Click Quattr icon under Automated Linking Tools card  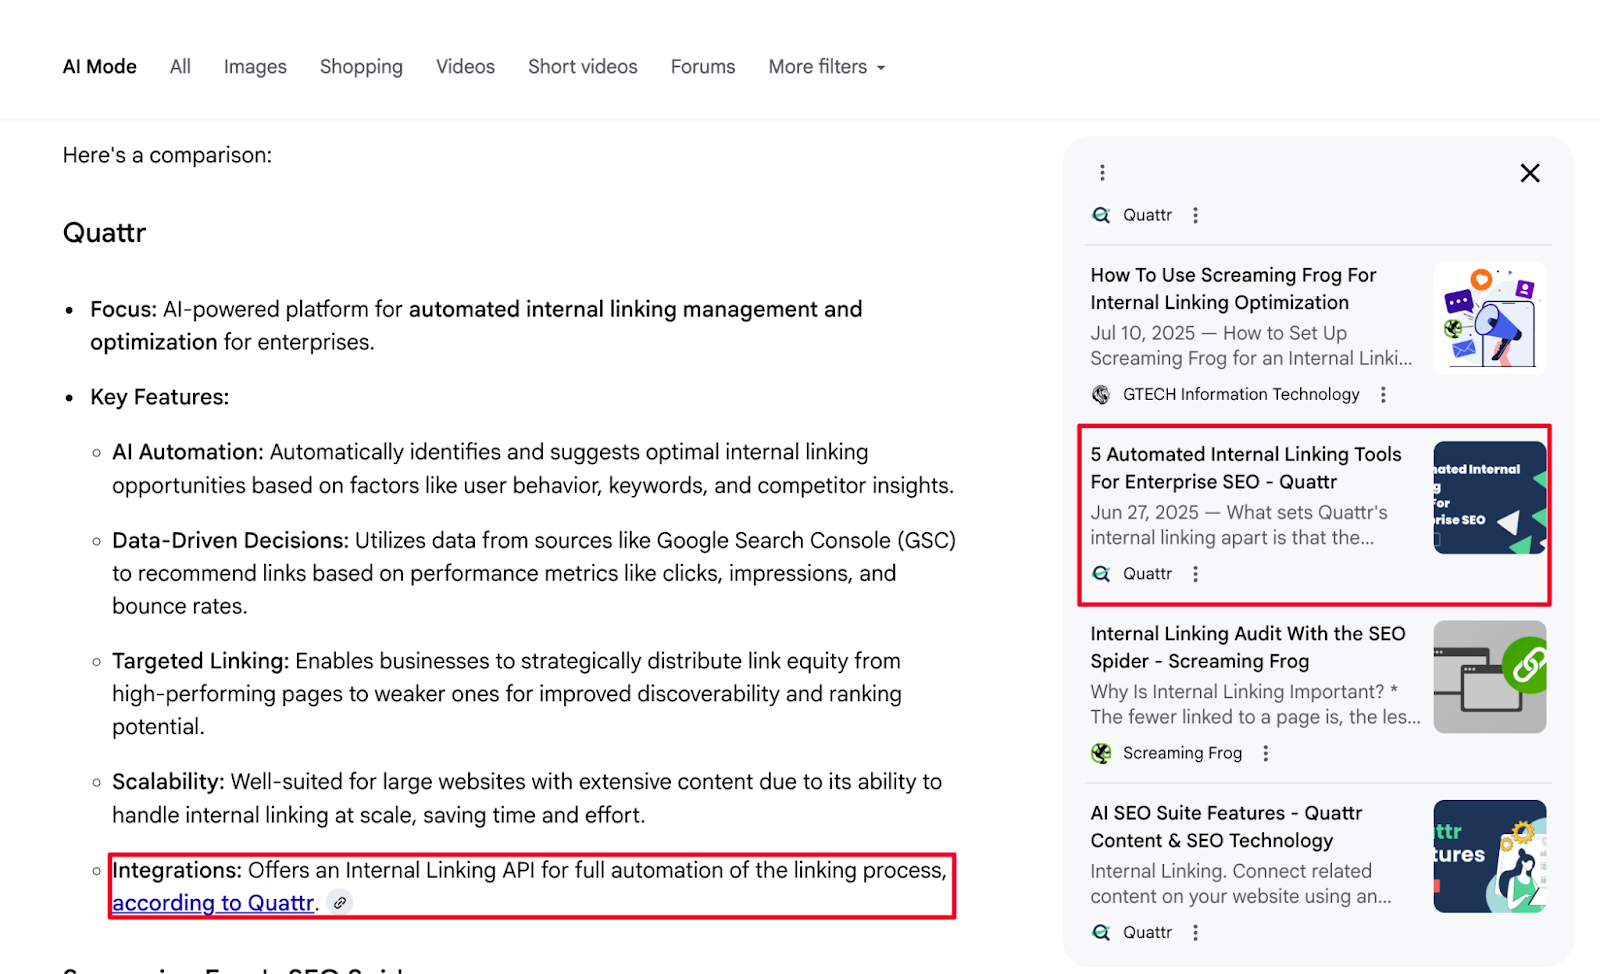(1101, 574)
